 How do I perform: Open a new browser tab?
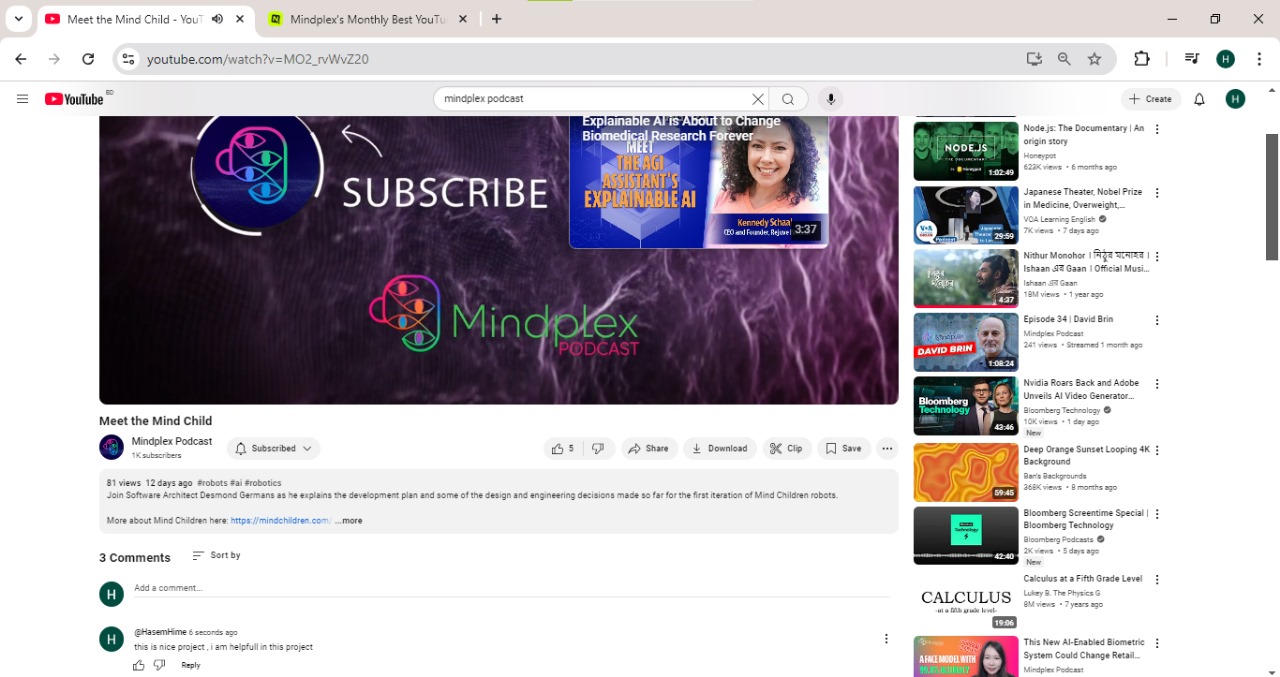click(x=496, y=19)
